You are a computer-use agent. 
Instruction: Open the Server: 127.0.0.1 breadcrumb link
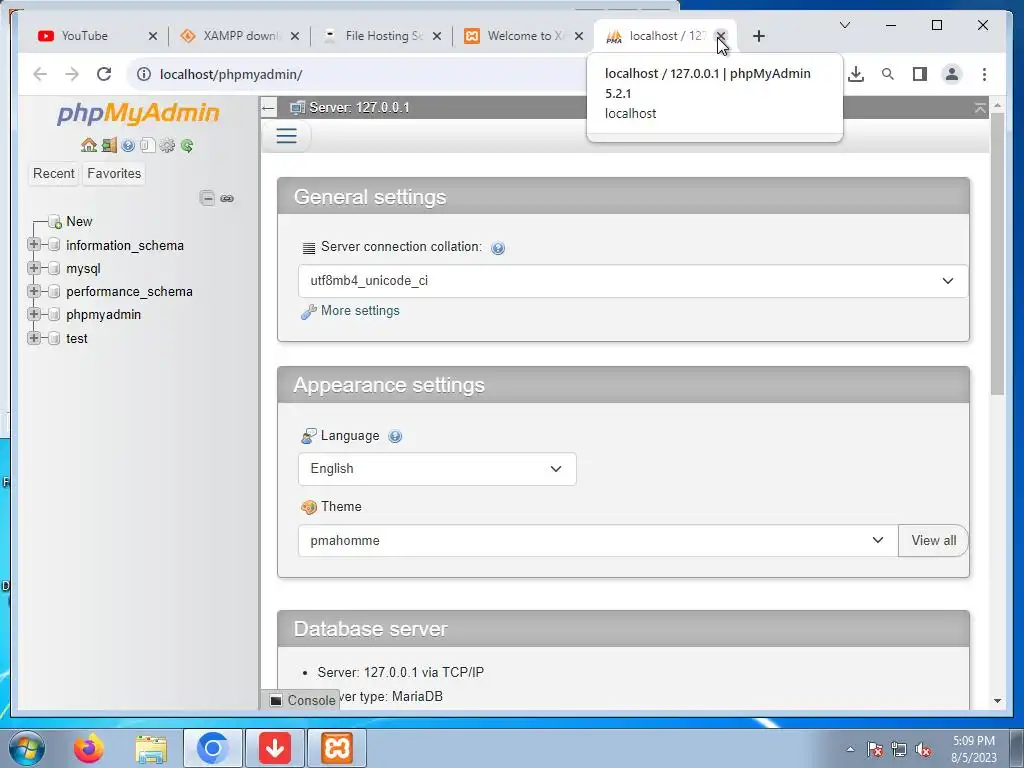tap(359, 107)
